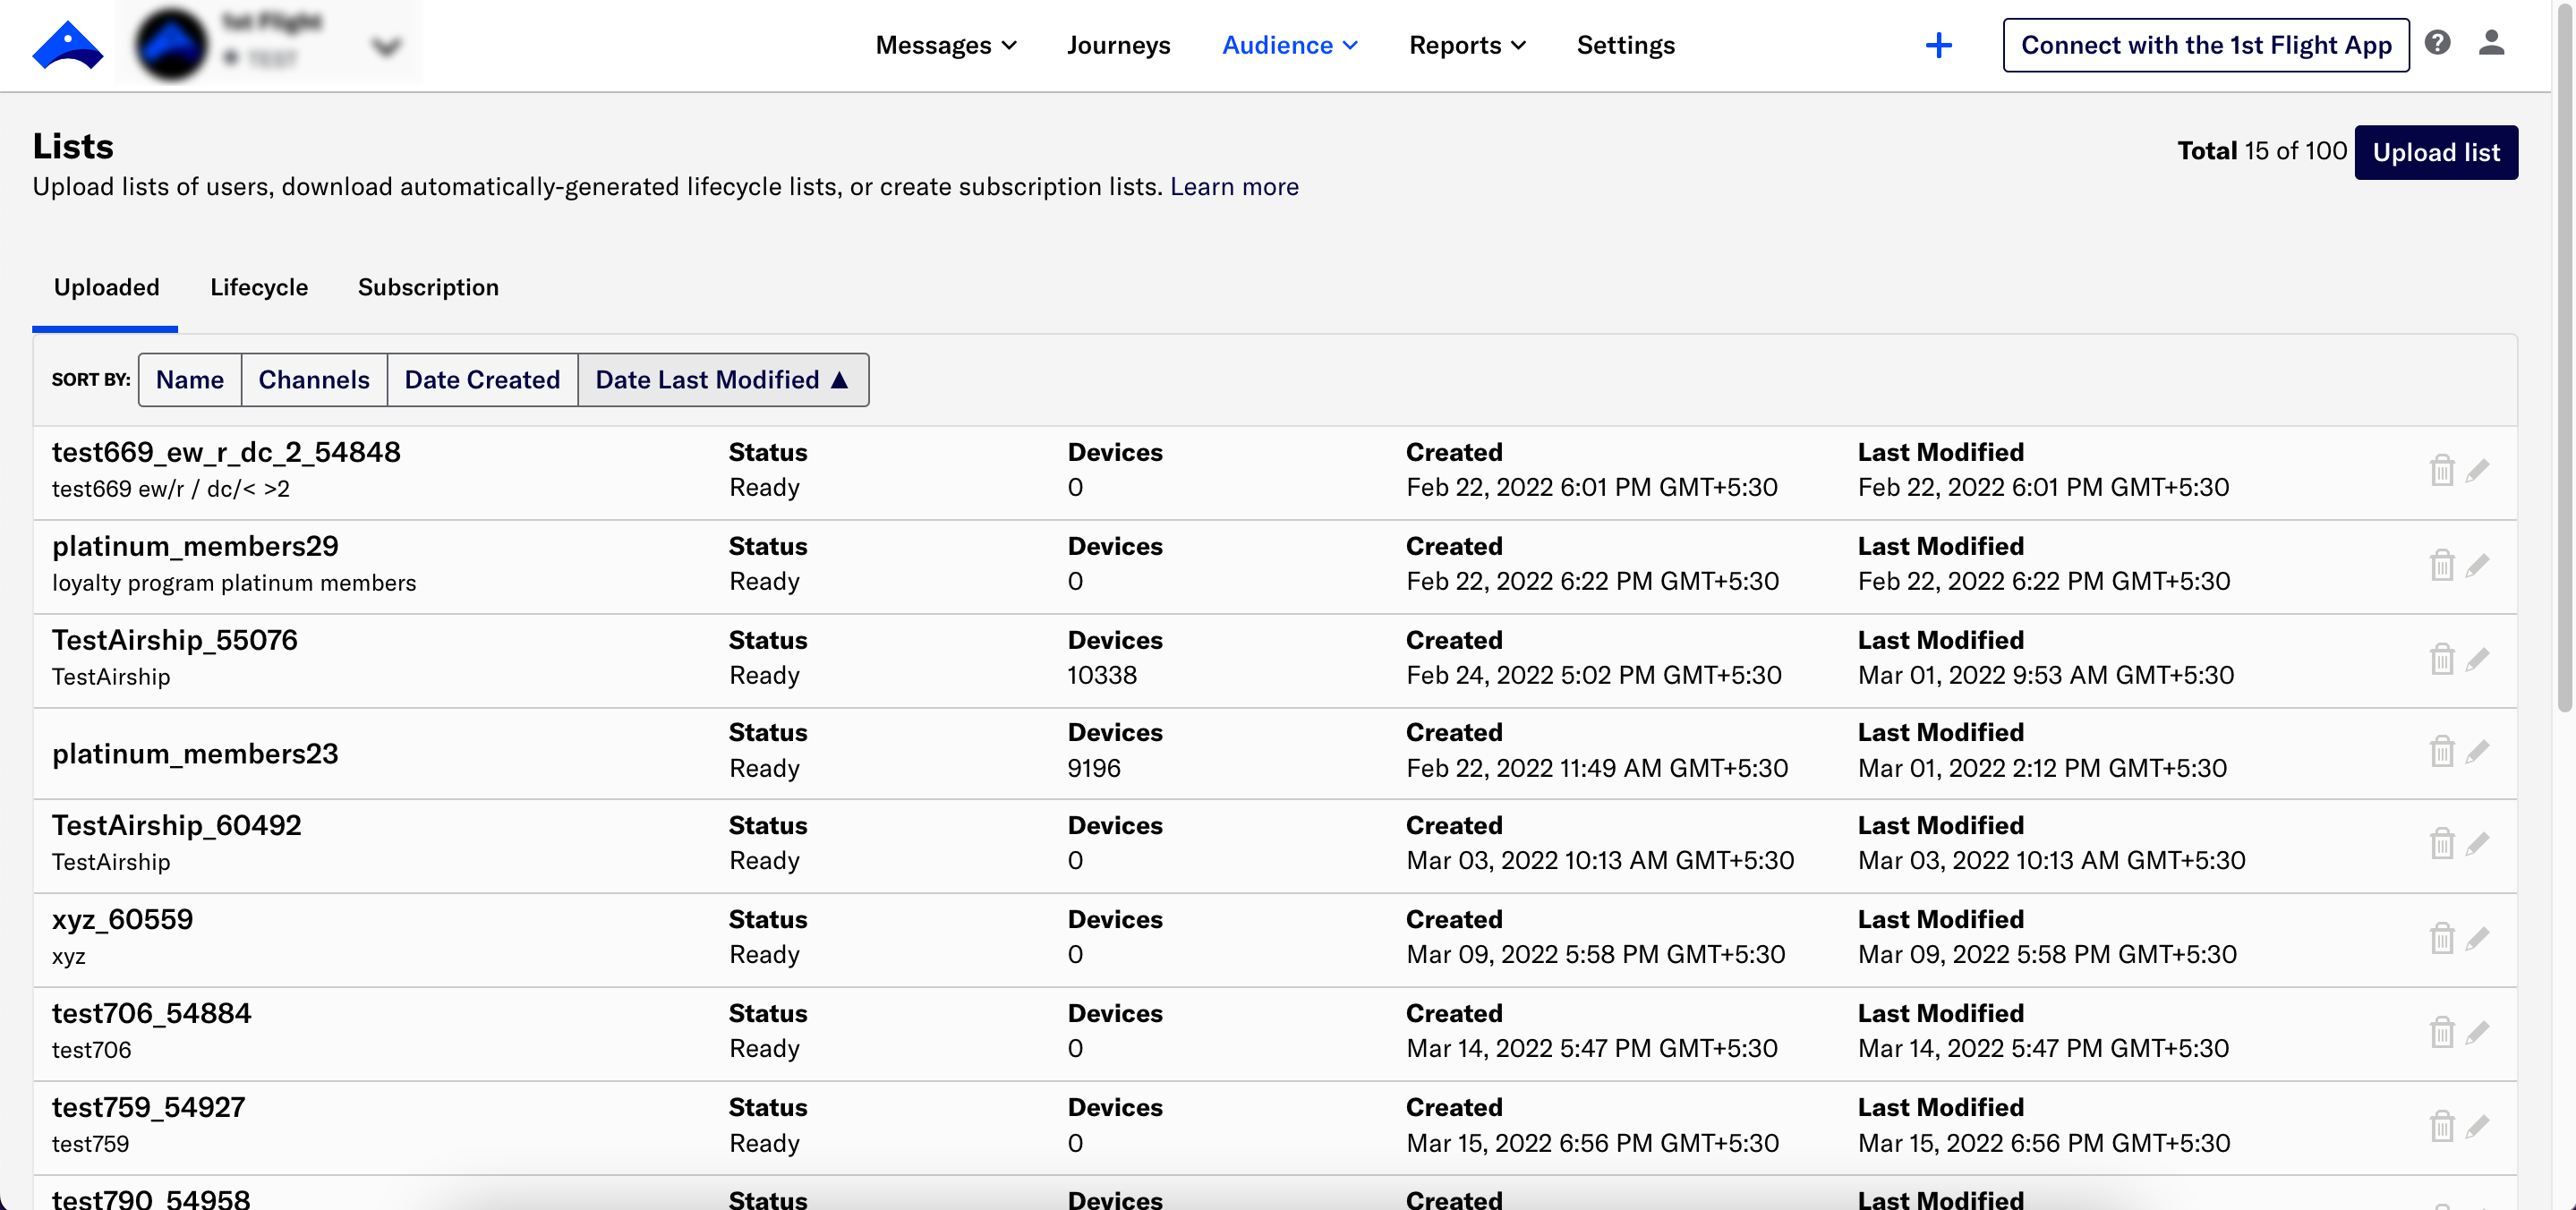Toggle Date Last Modified sort direction
Image resolution: width=2576 pixels, height=1210 pixels.
722,380
